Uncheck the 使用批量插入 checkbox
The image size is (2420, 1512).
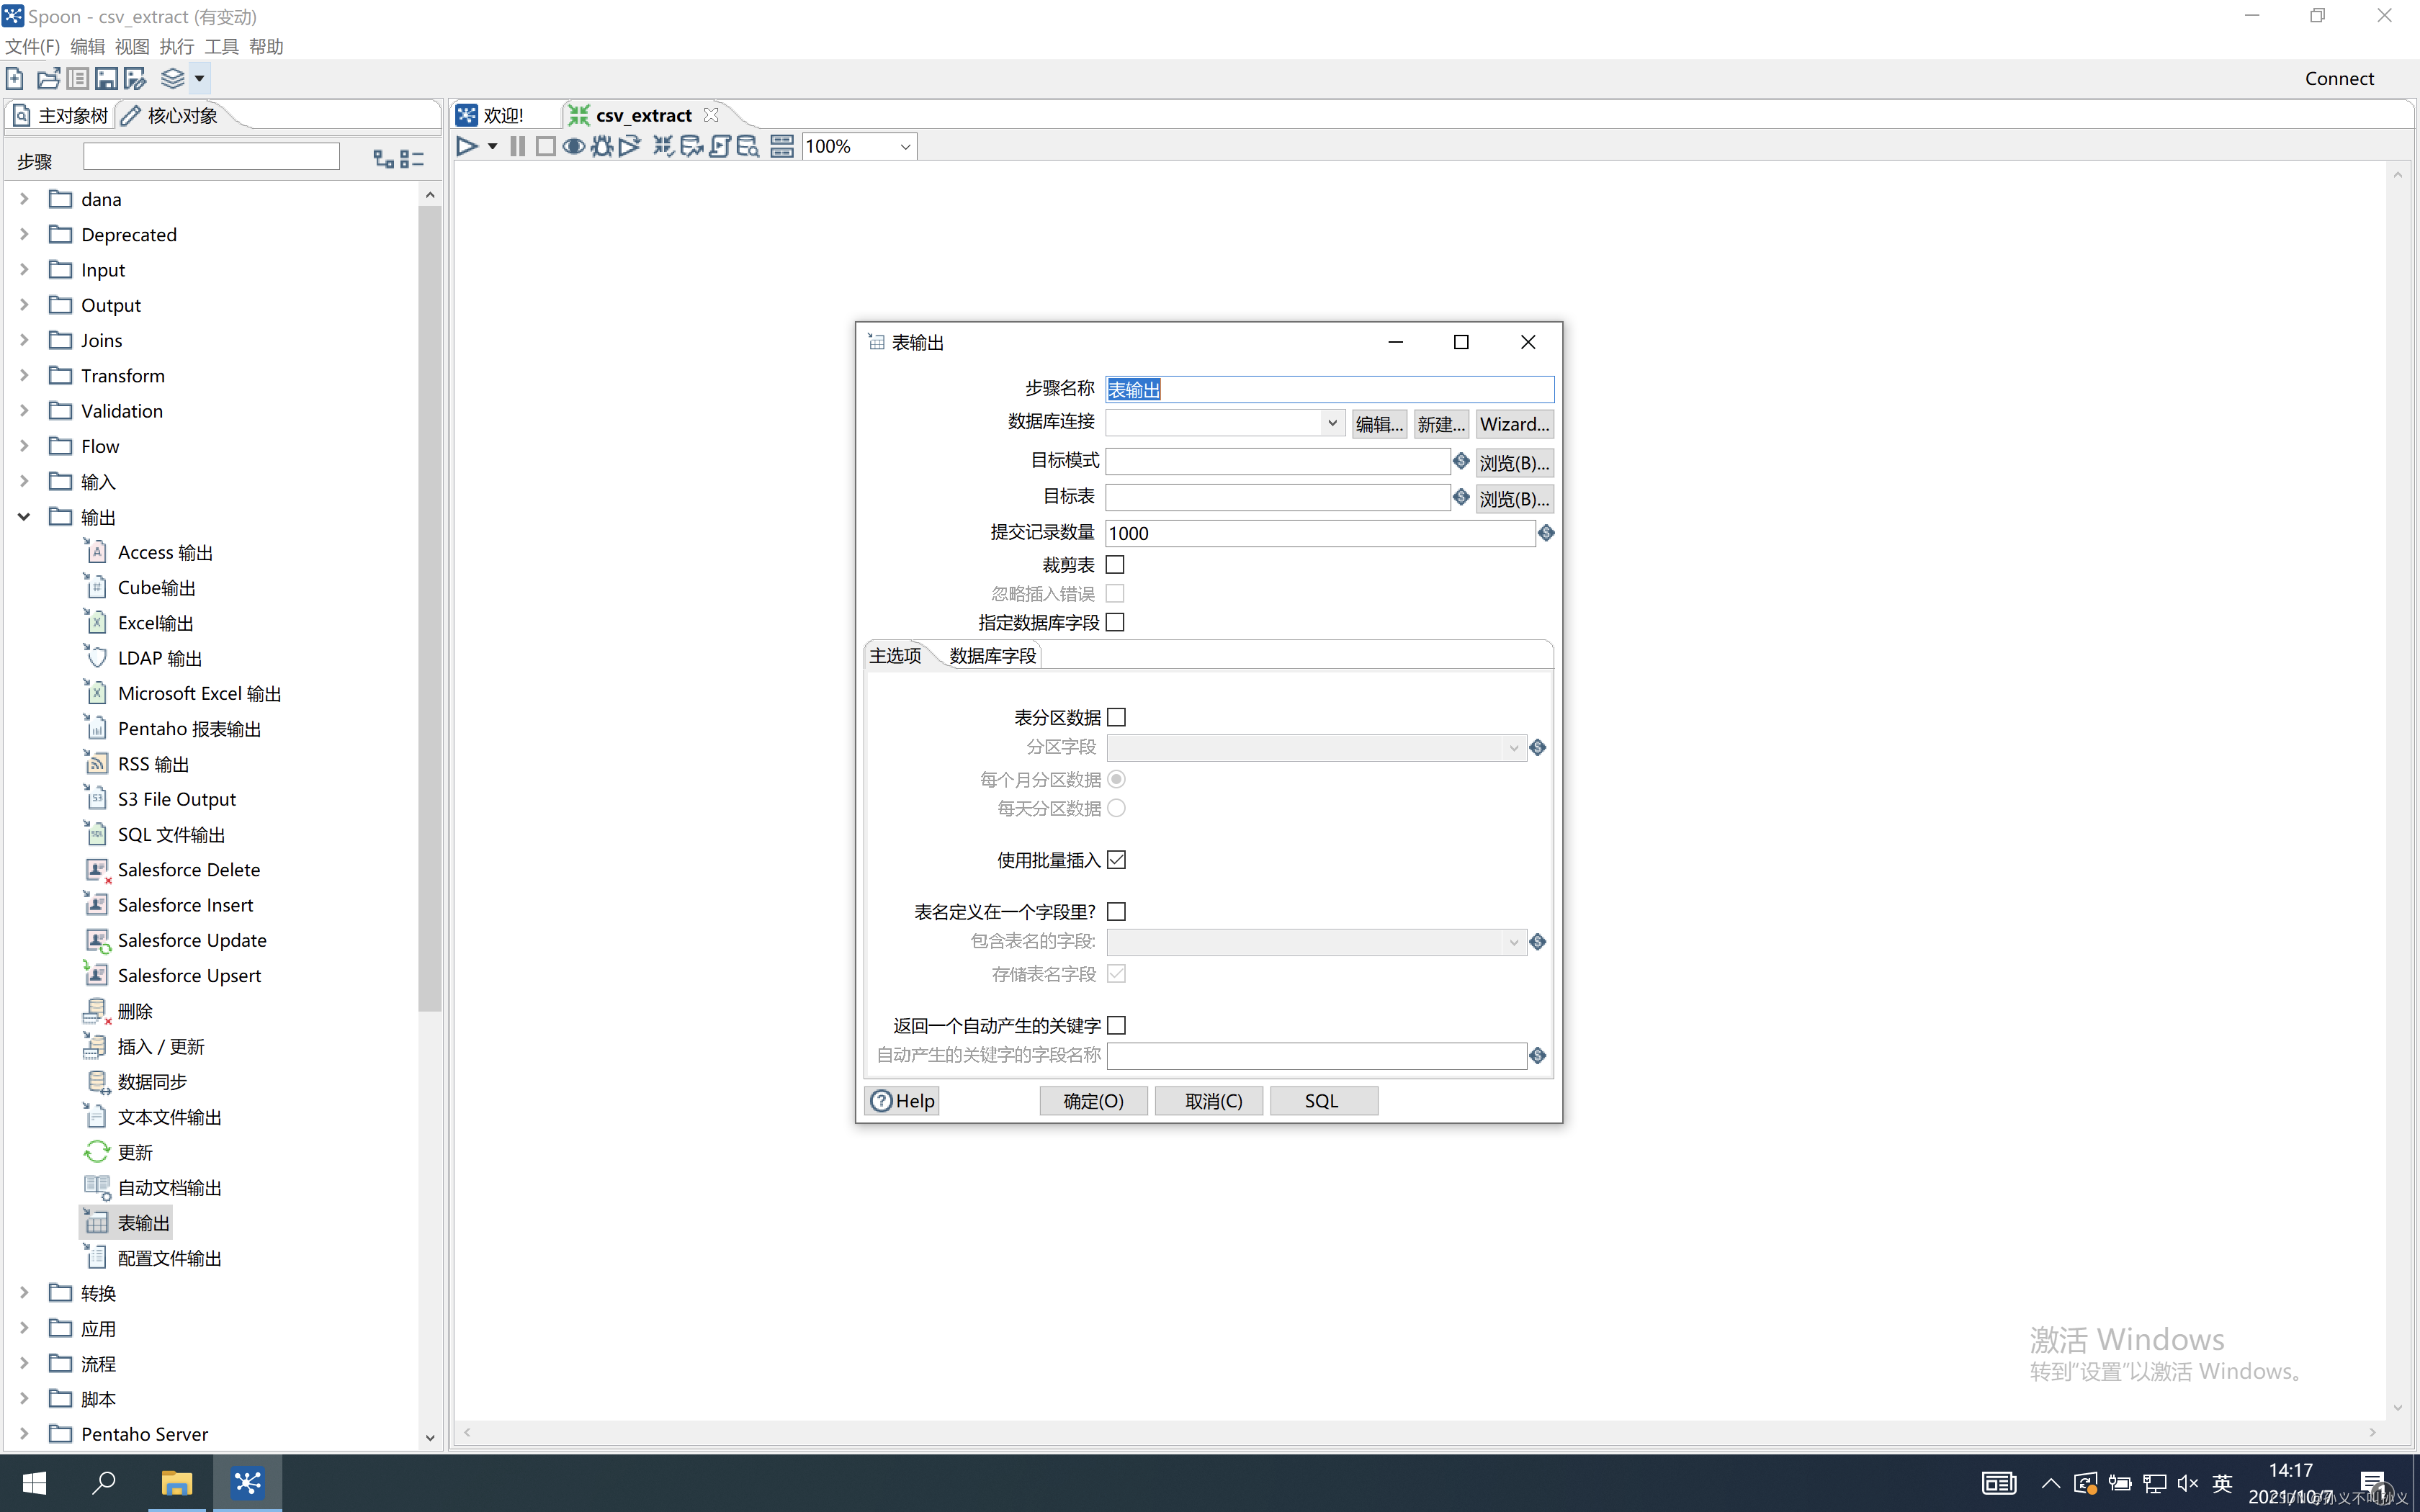1116,860
